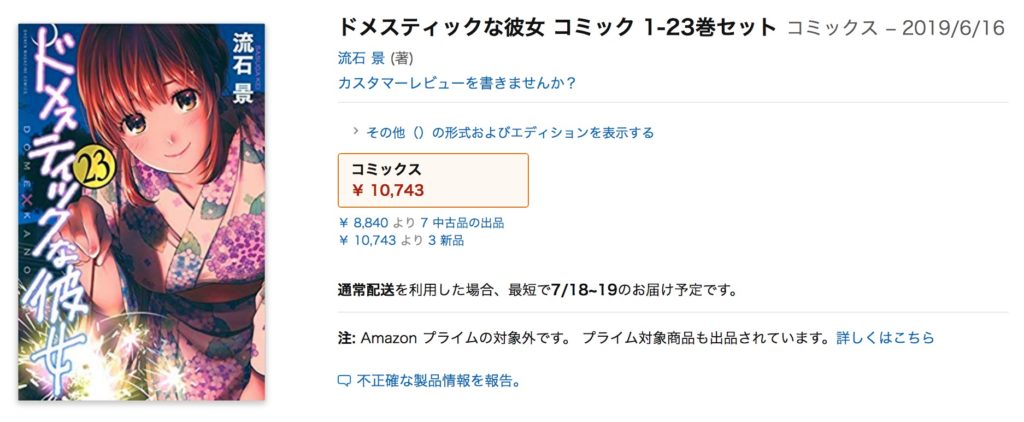Click the 7/18~19 delivery date

pos(584,289)
